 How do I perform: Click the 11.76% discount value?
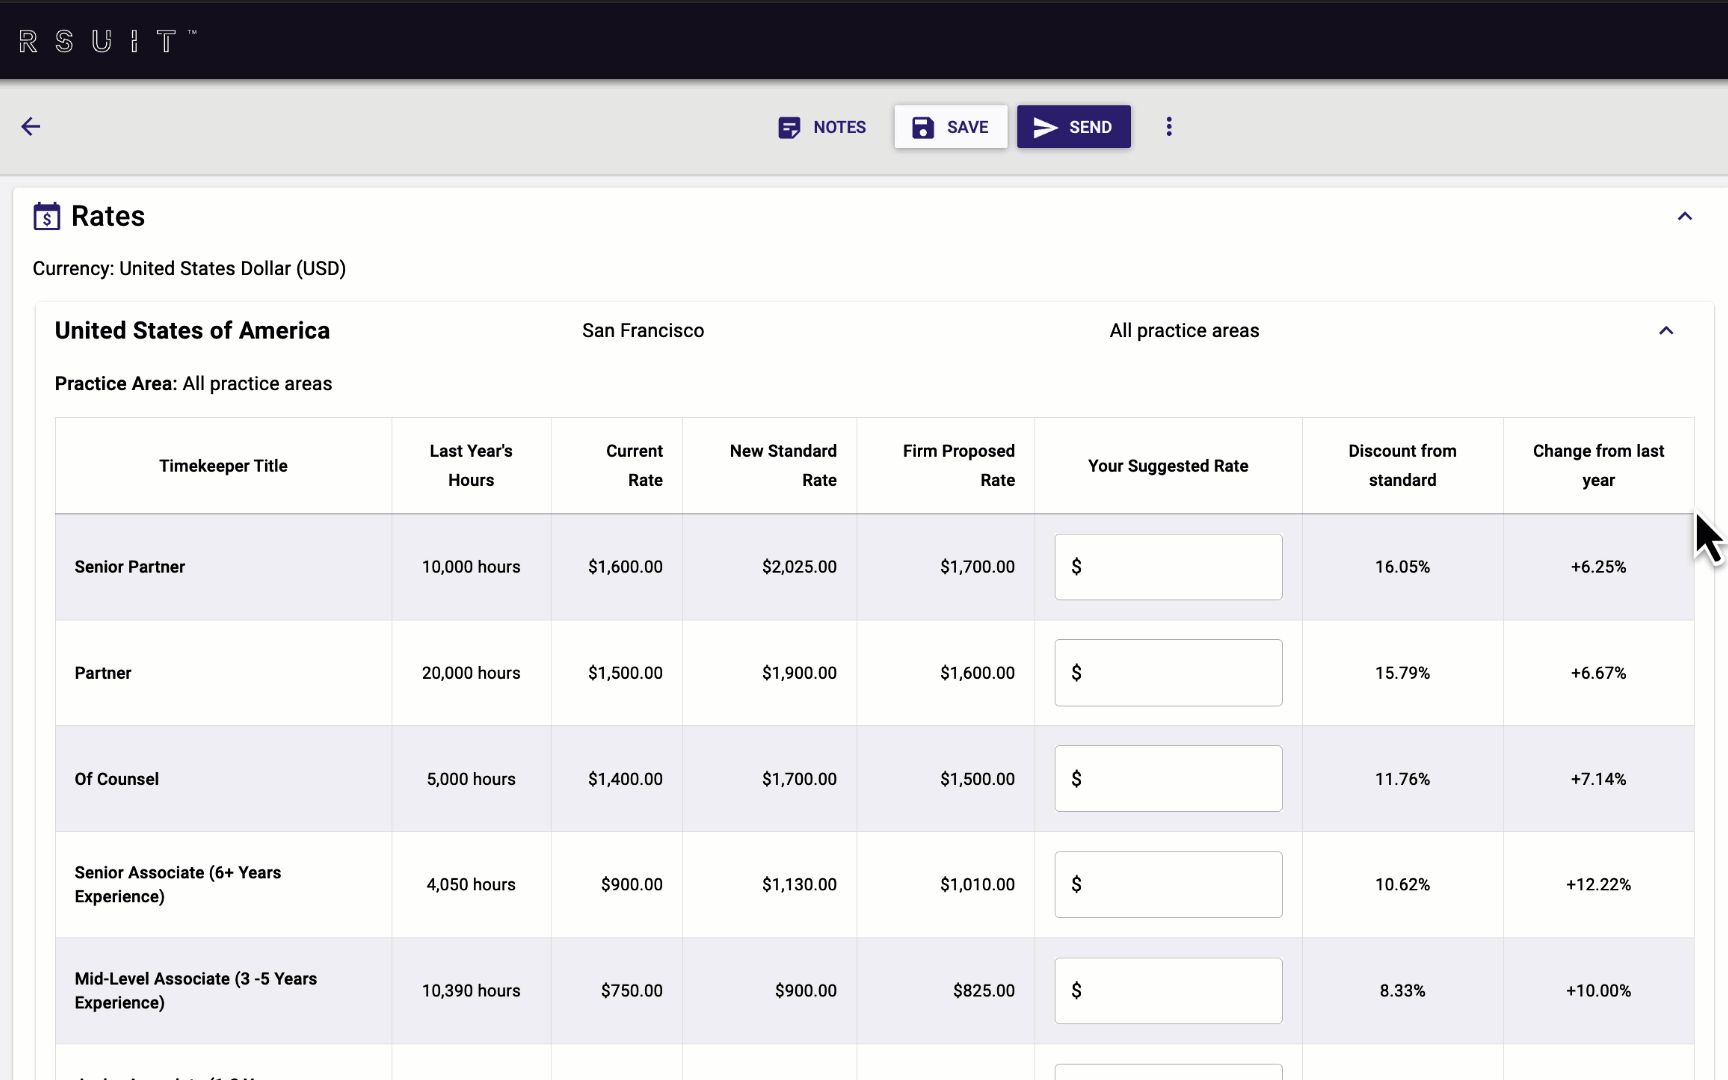pos(1402,779)
